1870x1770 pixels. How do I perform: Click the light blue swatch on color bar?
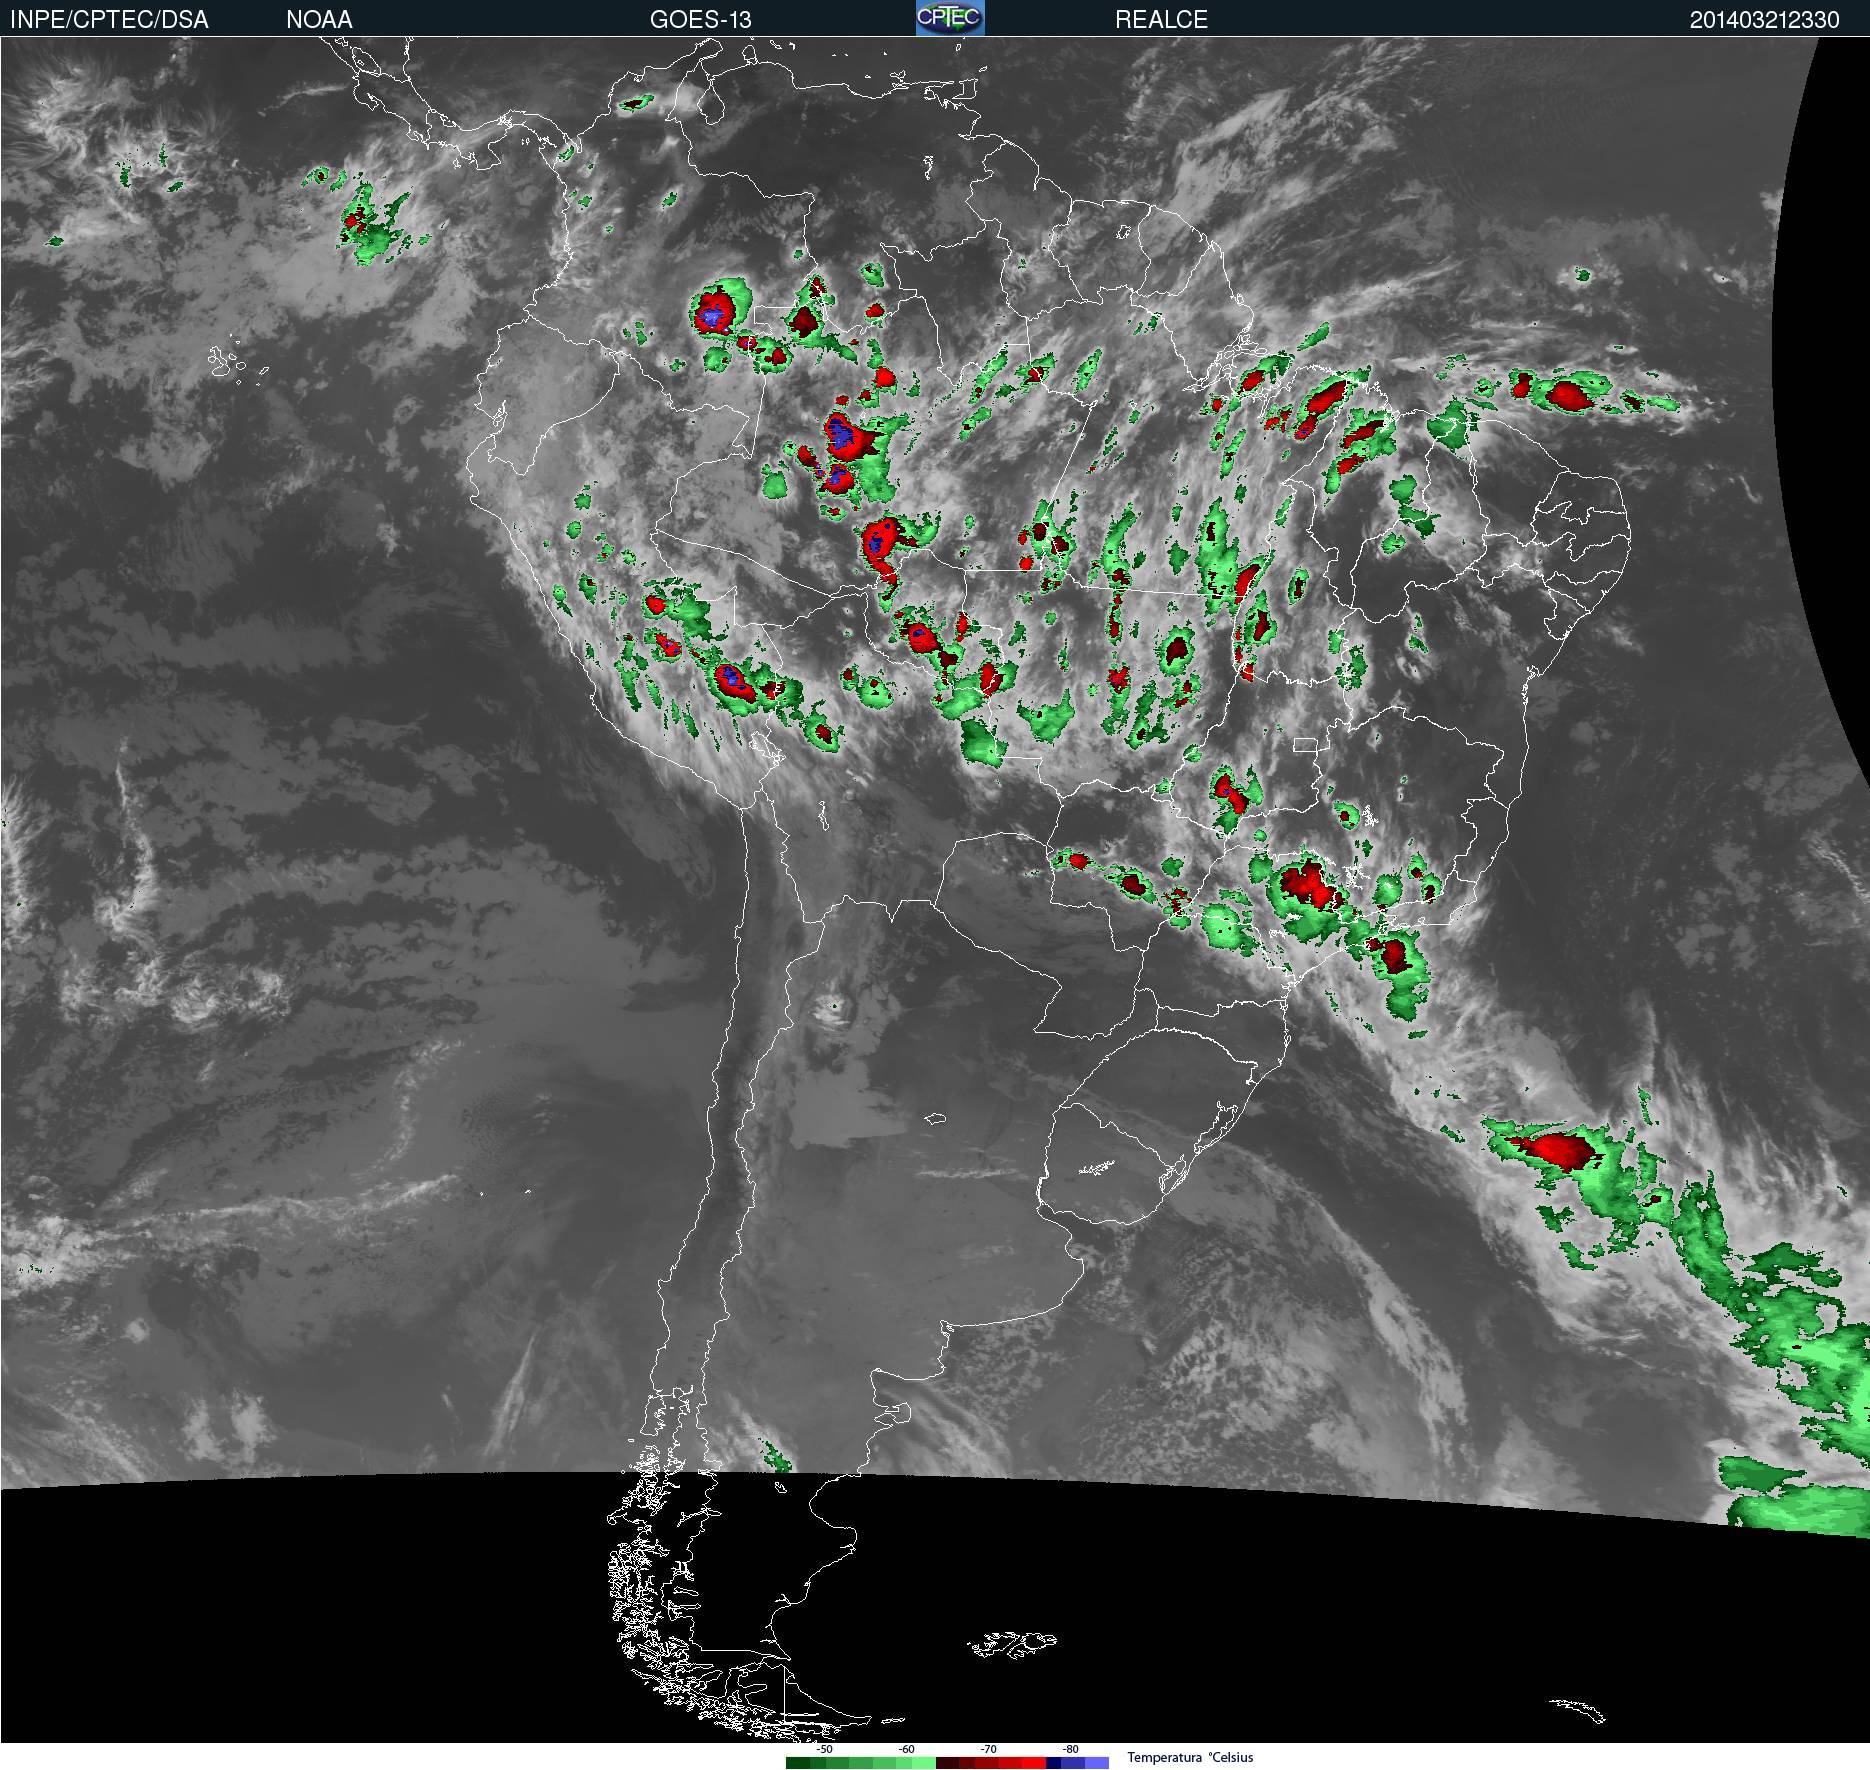(1097, 1763)
